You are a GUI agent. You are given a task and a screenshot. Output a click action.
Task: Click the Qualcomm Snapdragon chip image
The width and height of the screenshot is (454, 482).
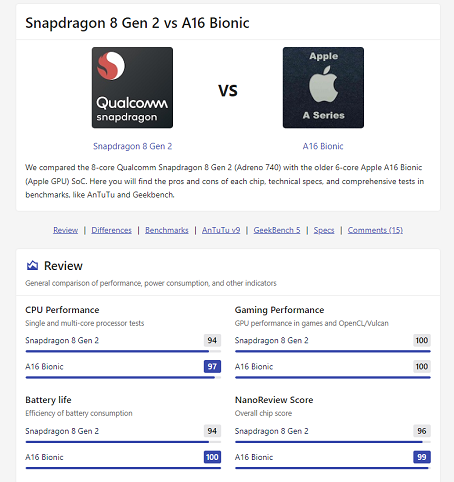coord(132,87)
